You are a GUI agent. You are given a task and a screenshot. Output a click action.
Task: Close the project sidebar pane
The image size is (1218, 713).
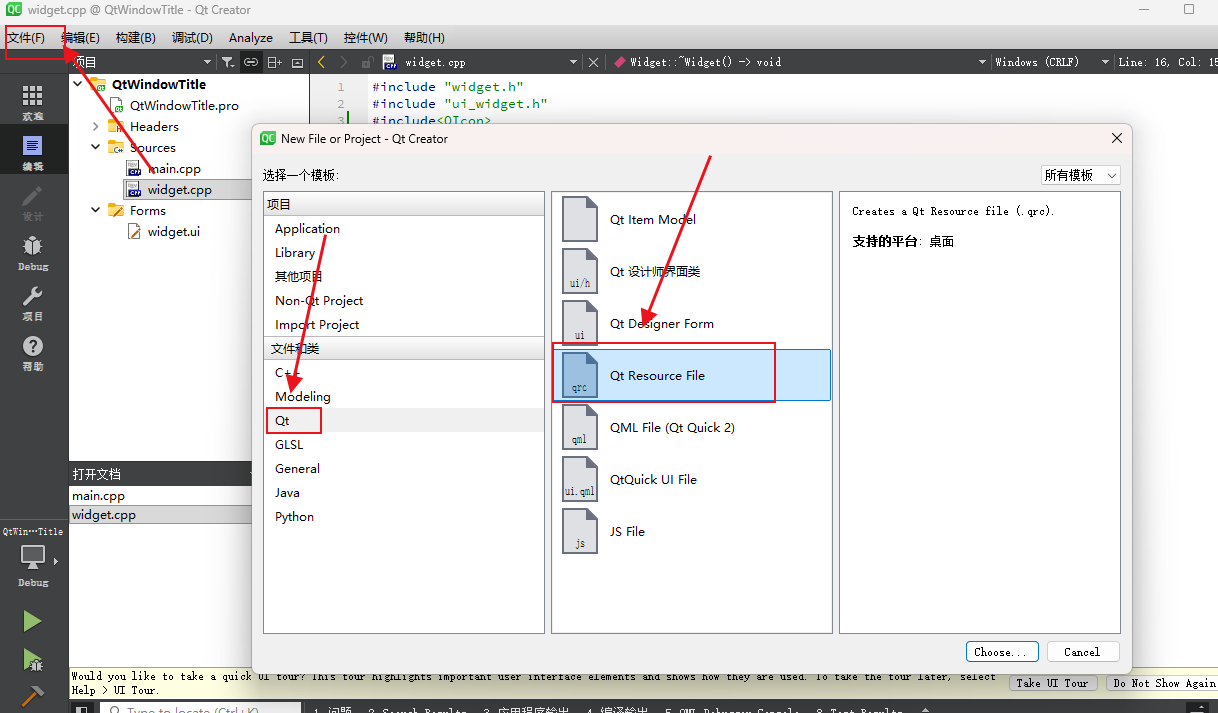tap(297, 62)
